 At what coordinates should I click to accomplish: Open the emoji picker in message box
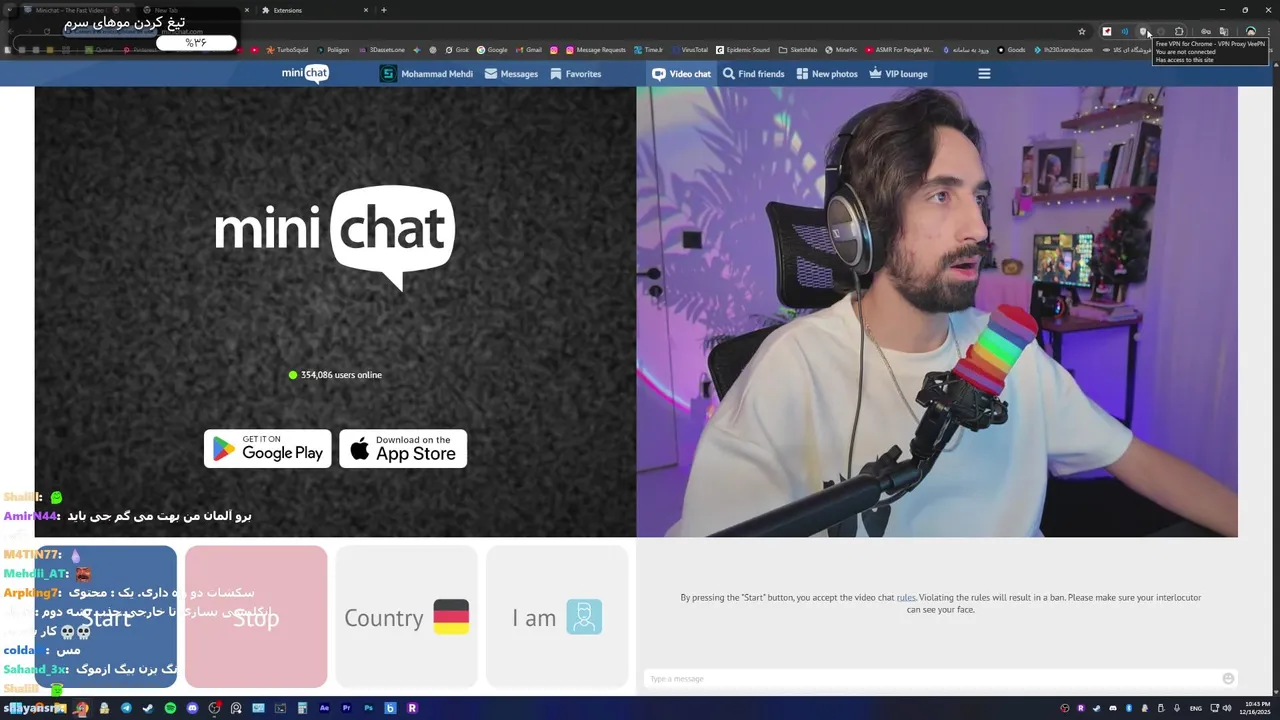[x=1228, y=679]
